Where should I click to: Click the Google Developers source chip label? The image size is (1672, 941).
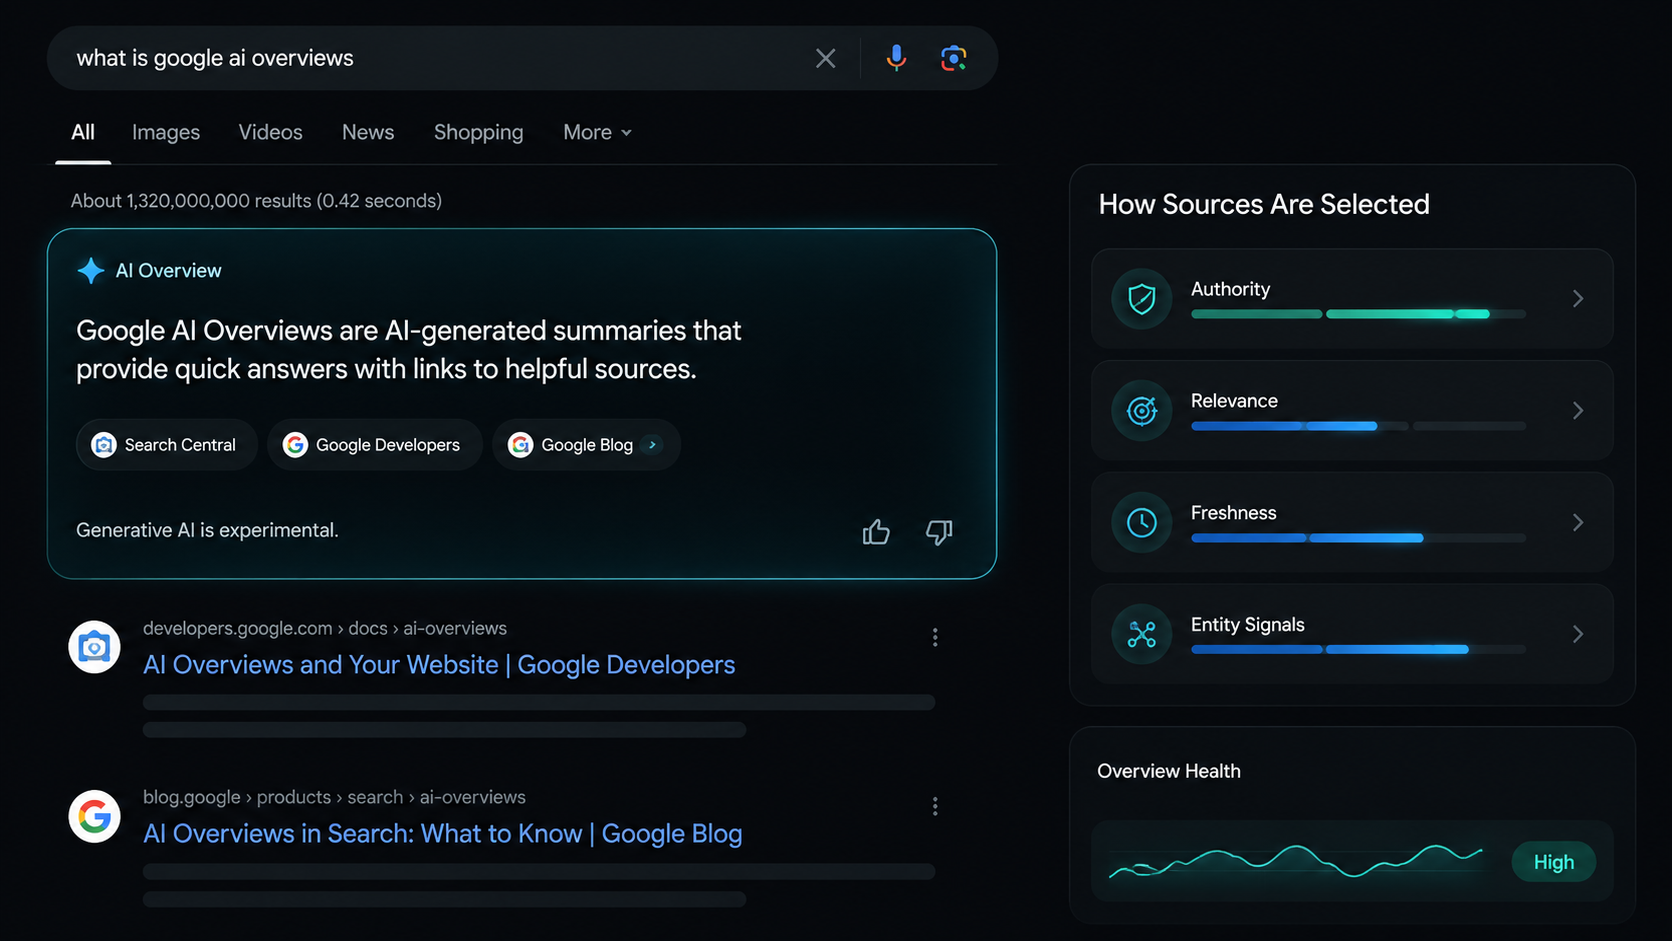(388, 445)
